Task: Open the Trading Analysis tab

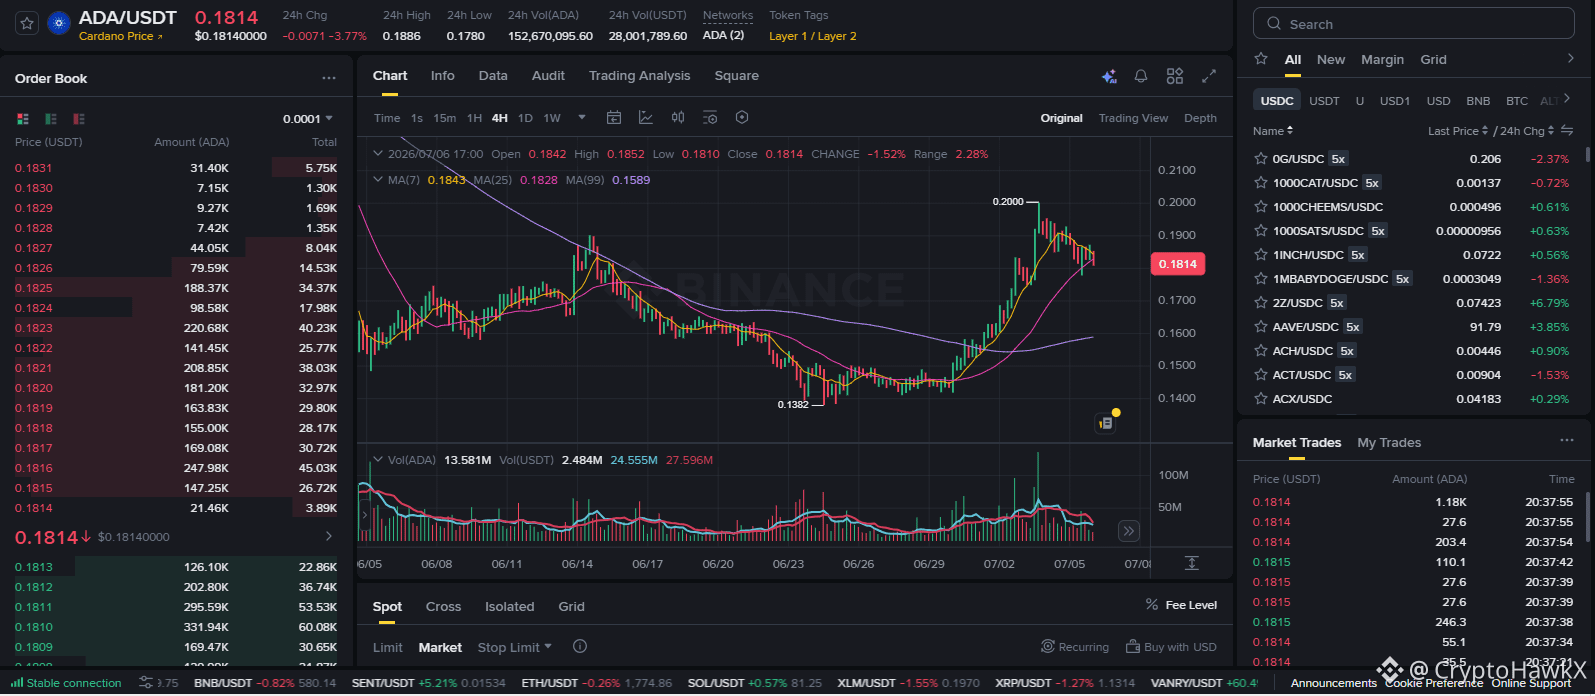Action: (x=639, y=76)
